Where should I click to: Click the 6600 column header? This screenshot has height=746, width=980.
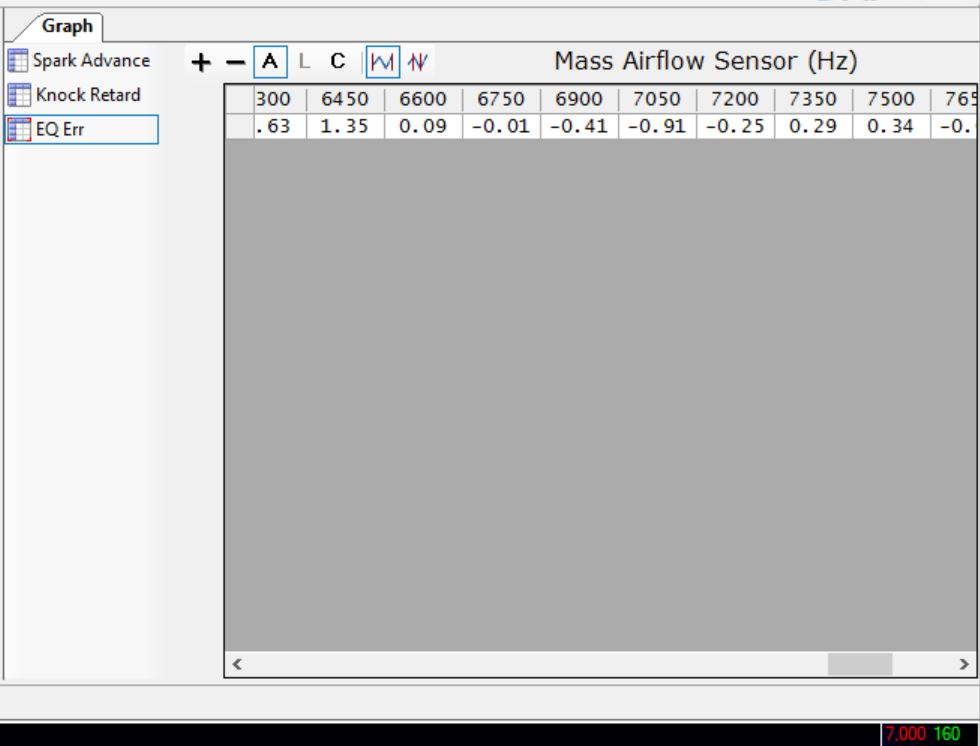[x=423, y=99]
